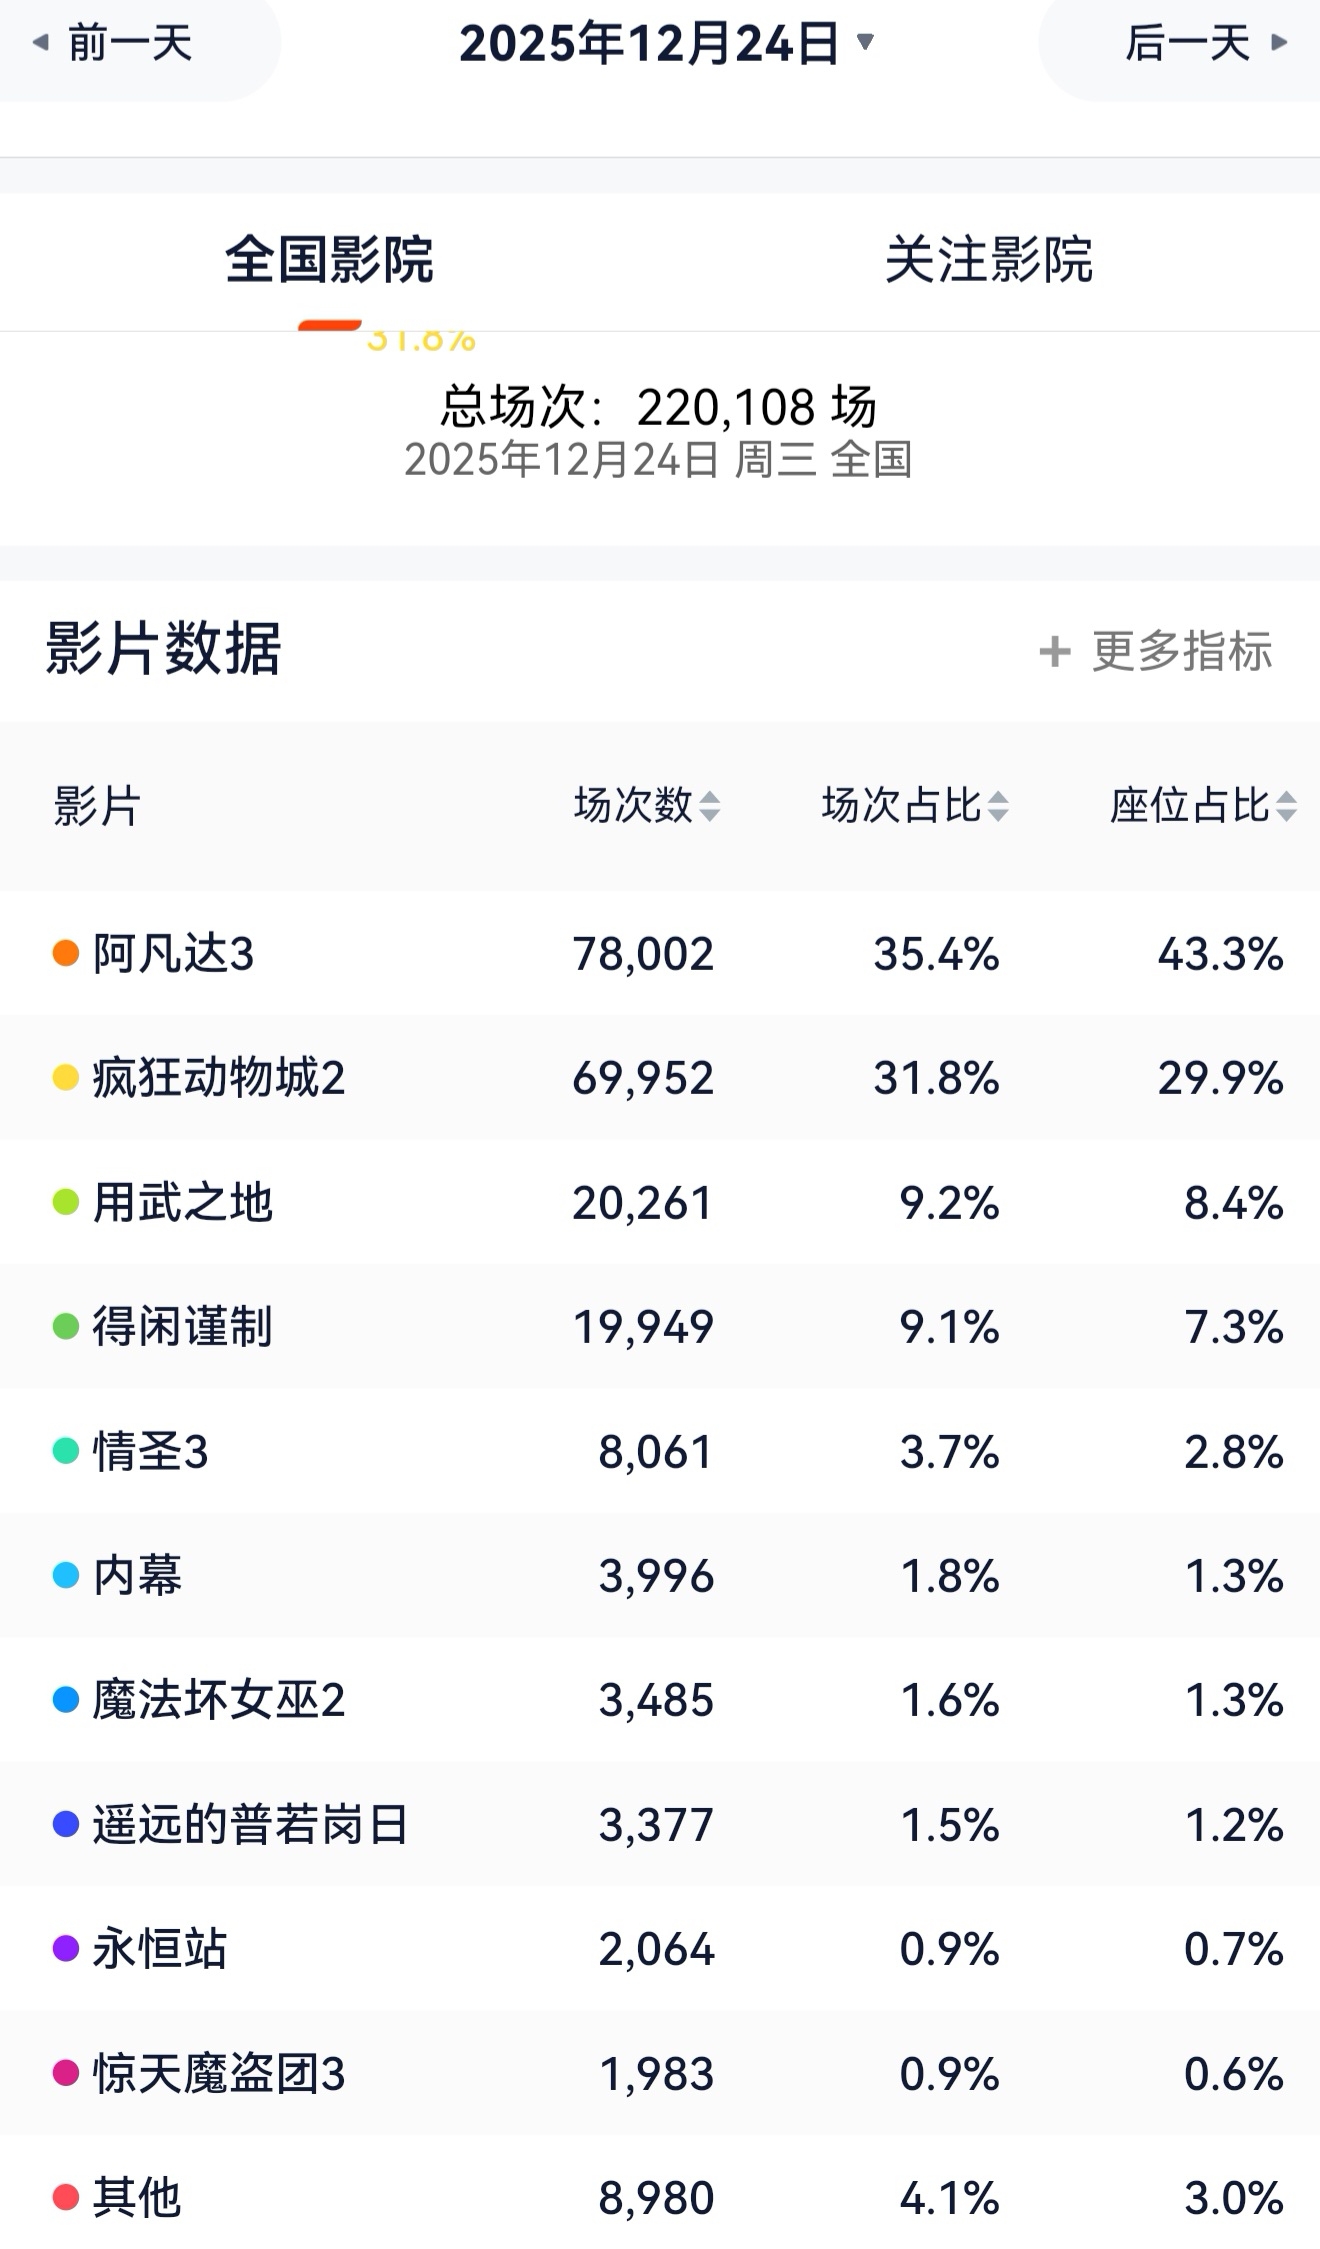Click green dot beside 得闲谨制

(65, 1327)
